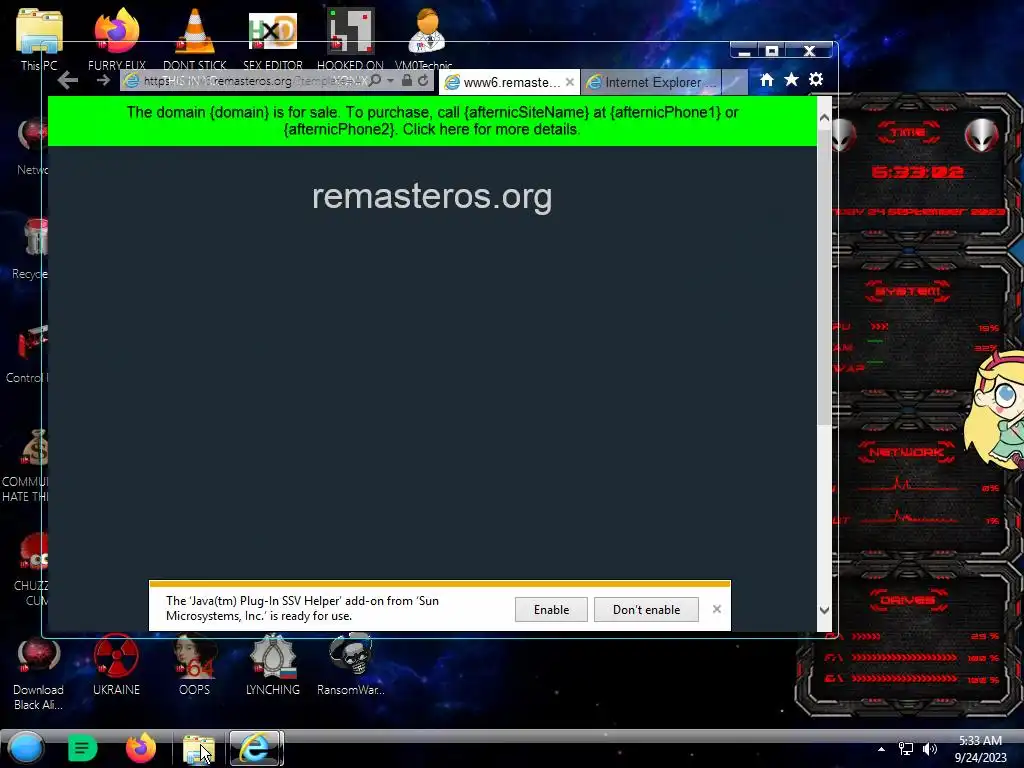Select the HxD hex editor desktop icon
This screenshot has width=1024, height=768.
[x=273, y=39]
